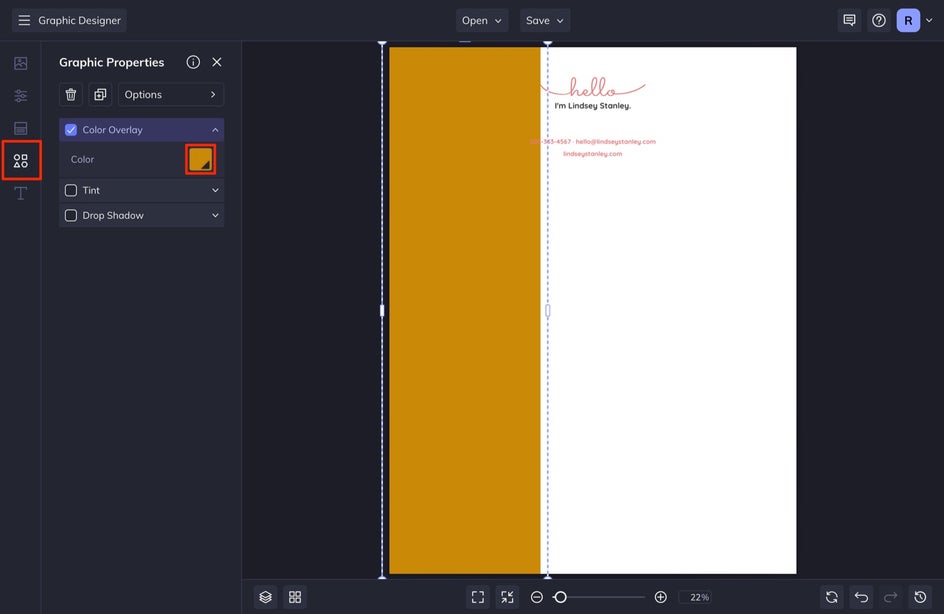This screenshot has width=944, height=614.
Task: Open the feedback comments icon
Action: pos(849,20)
